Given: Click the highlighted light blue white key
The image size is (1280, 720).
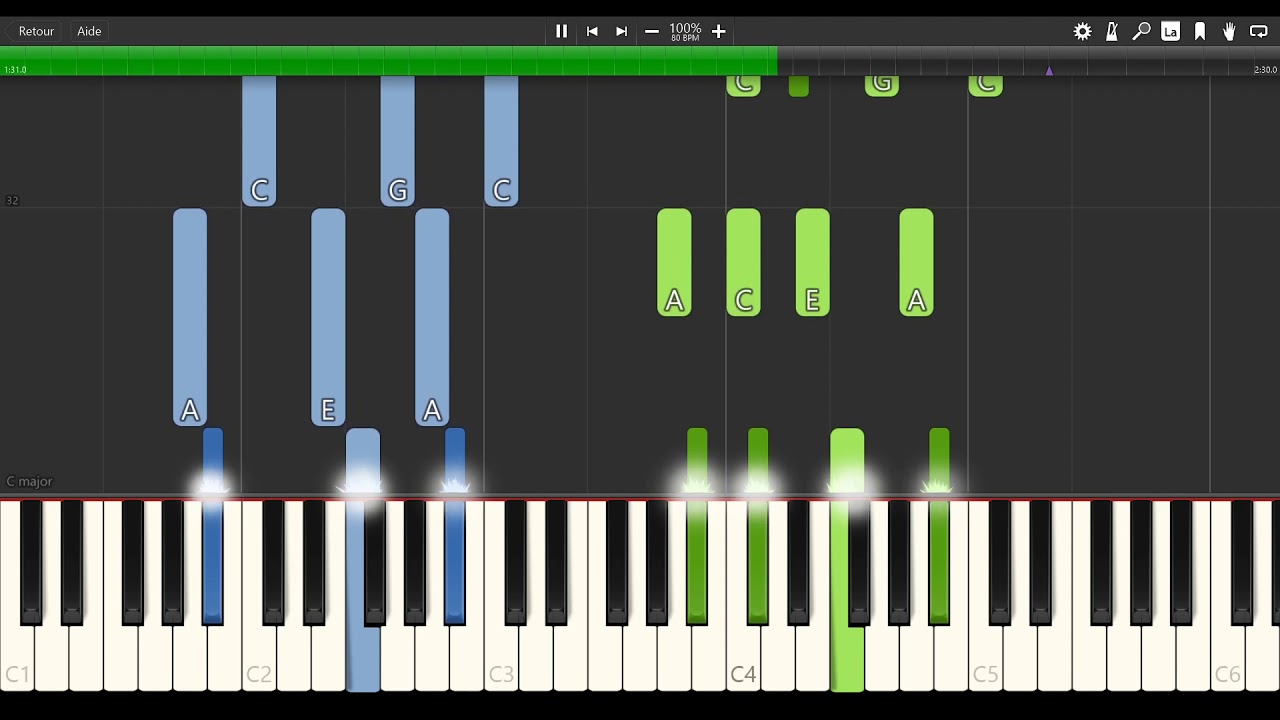Looking at the screenshot, I should 363,660.
